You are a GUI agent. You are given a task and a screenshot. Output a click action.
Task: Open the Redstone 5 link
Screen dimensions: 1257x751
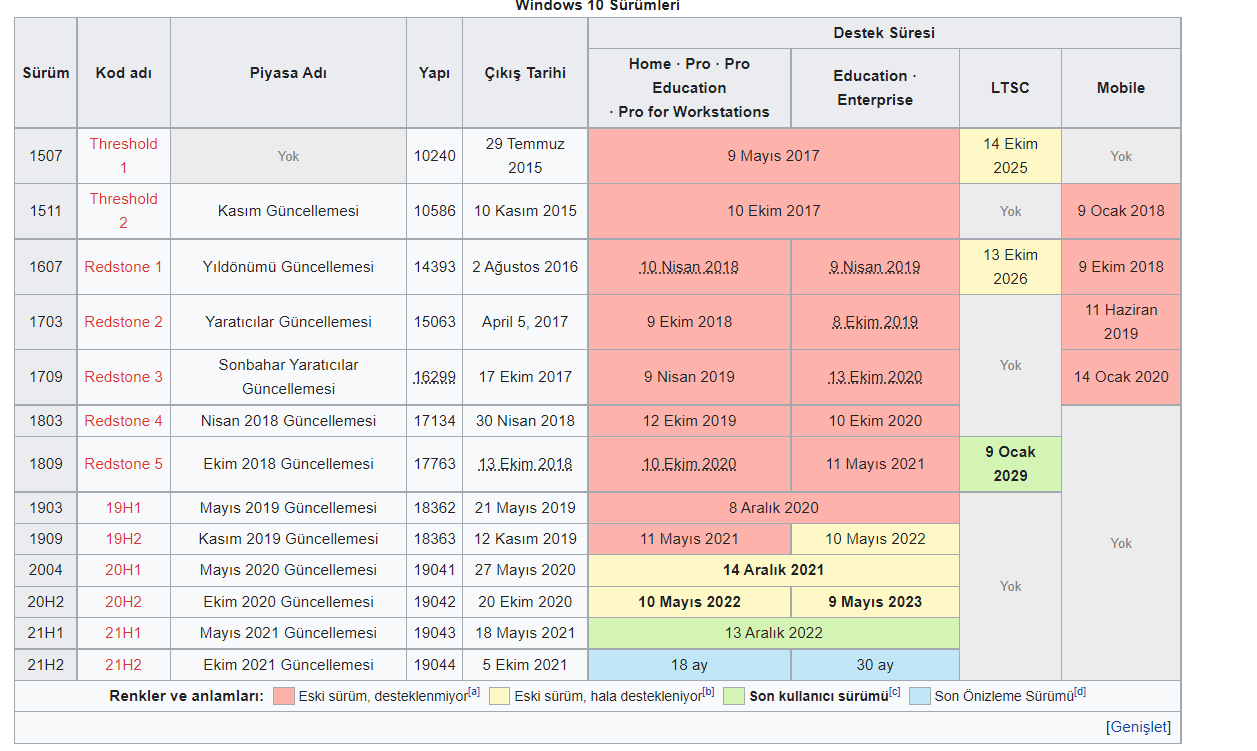click(x=123, y=464)
